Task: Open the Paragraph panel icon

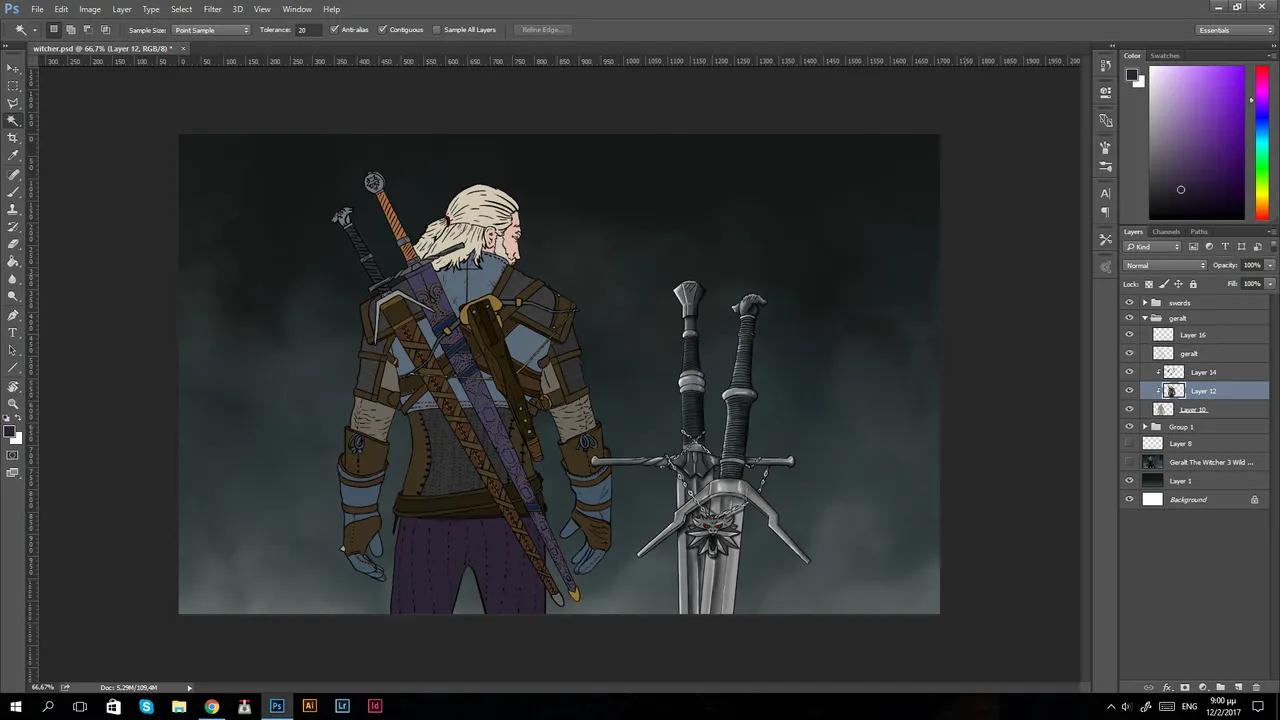Action: (x=1105, y=212)
